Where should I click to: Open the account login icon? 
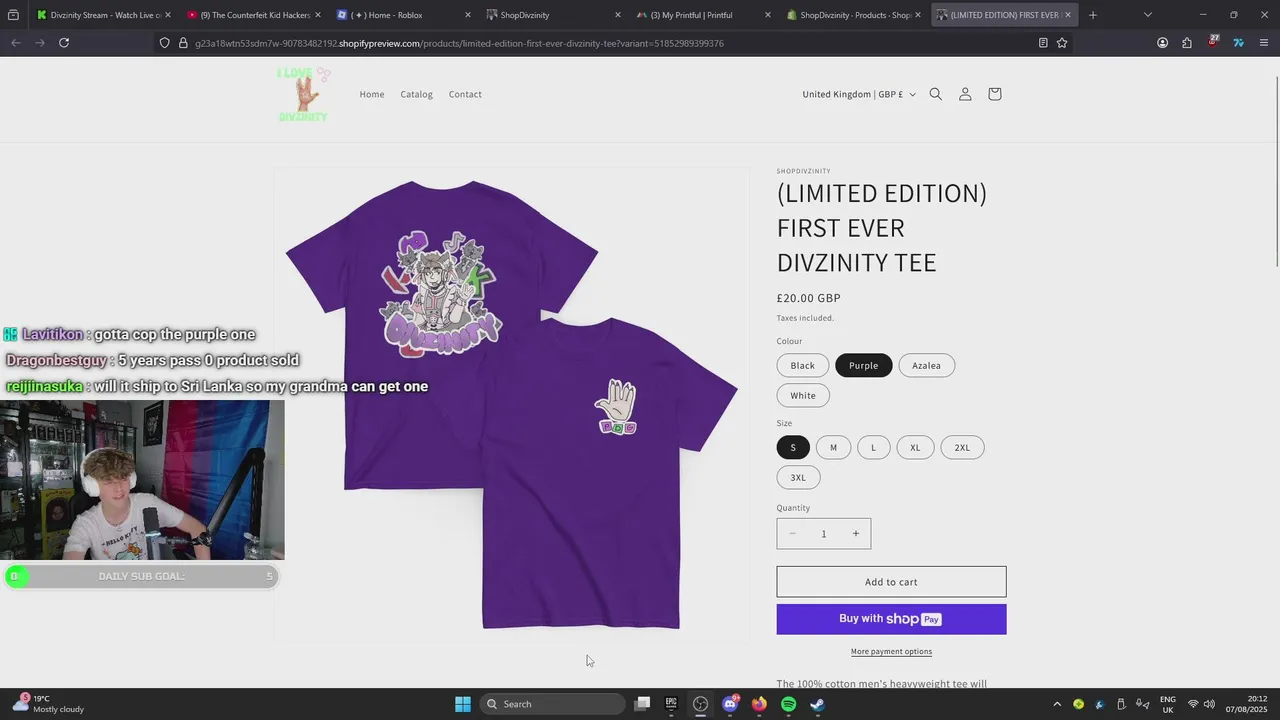coord(965,94)
